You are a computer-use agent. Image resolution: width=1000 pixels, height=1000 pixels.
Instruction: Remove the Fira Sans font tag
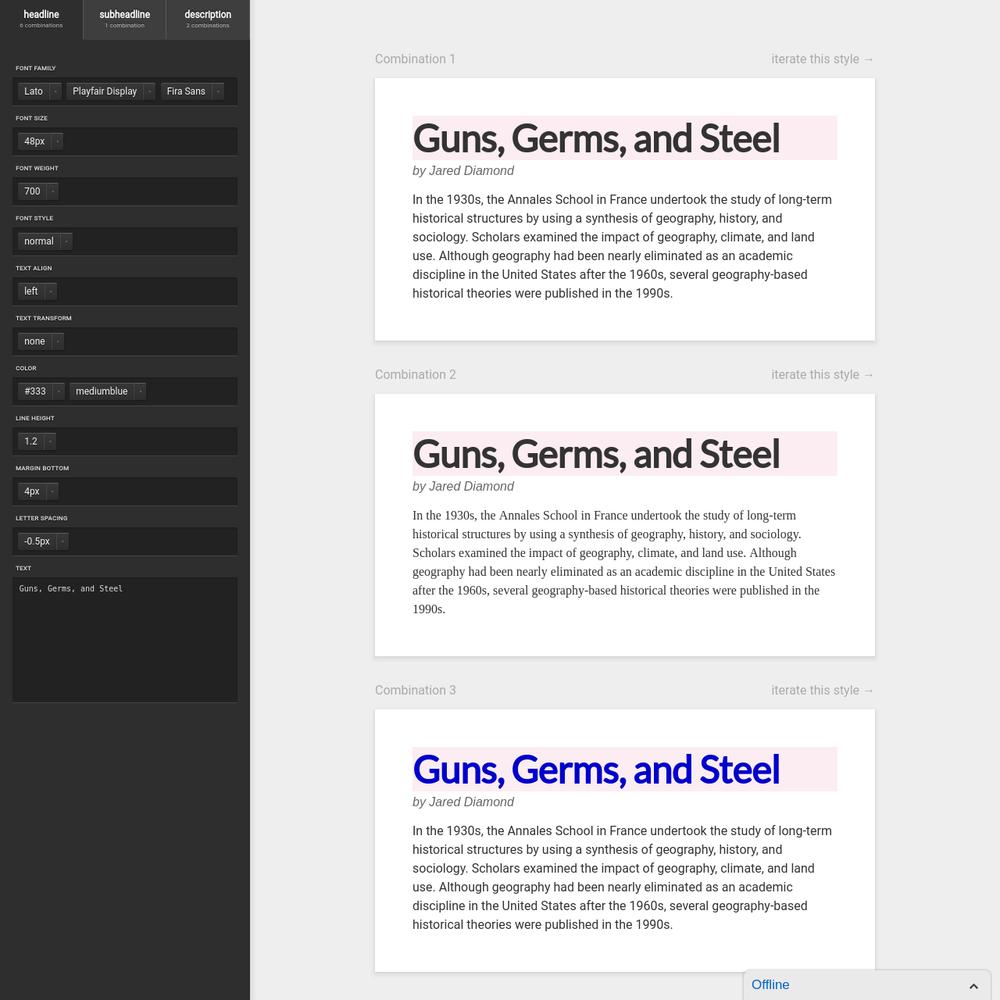pos(218,91)
